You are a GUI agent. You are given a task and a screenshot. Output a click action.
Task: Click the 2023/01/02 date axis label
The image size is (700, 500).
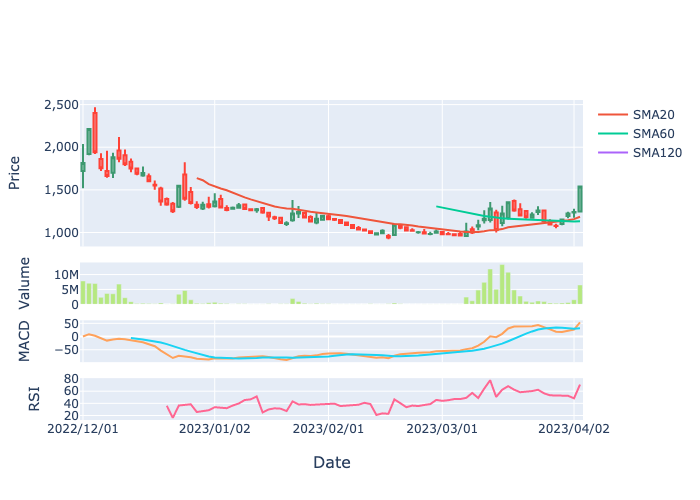pyautogui.click(x=214, y=429)
